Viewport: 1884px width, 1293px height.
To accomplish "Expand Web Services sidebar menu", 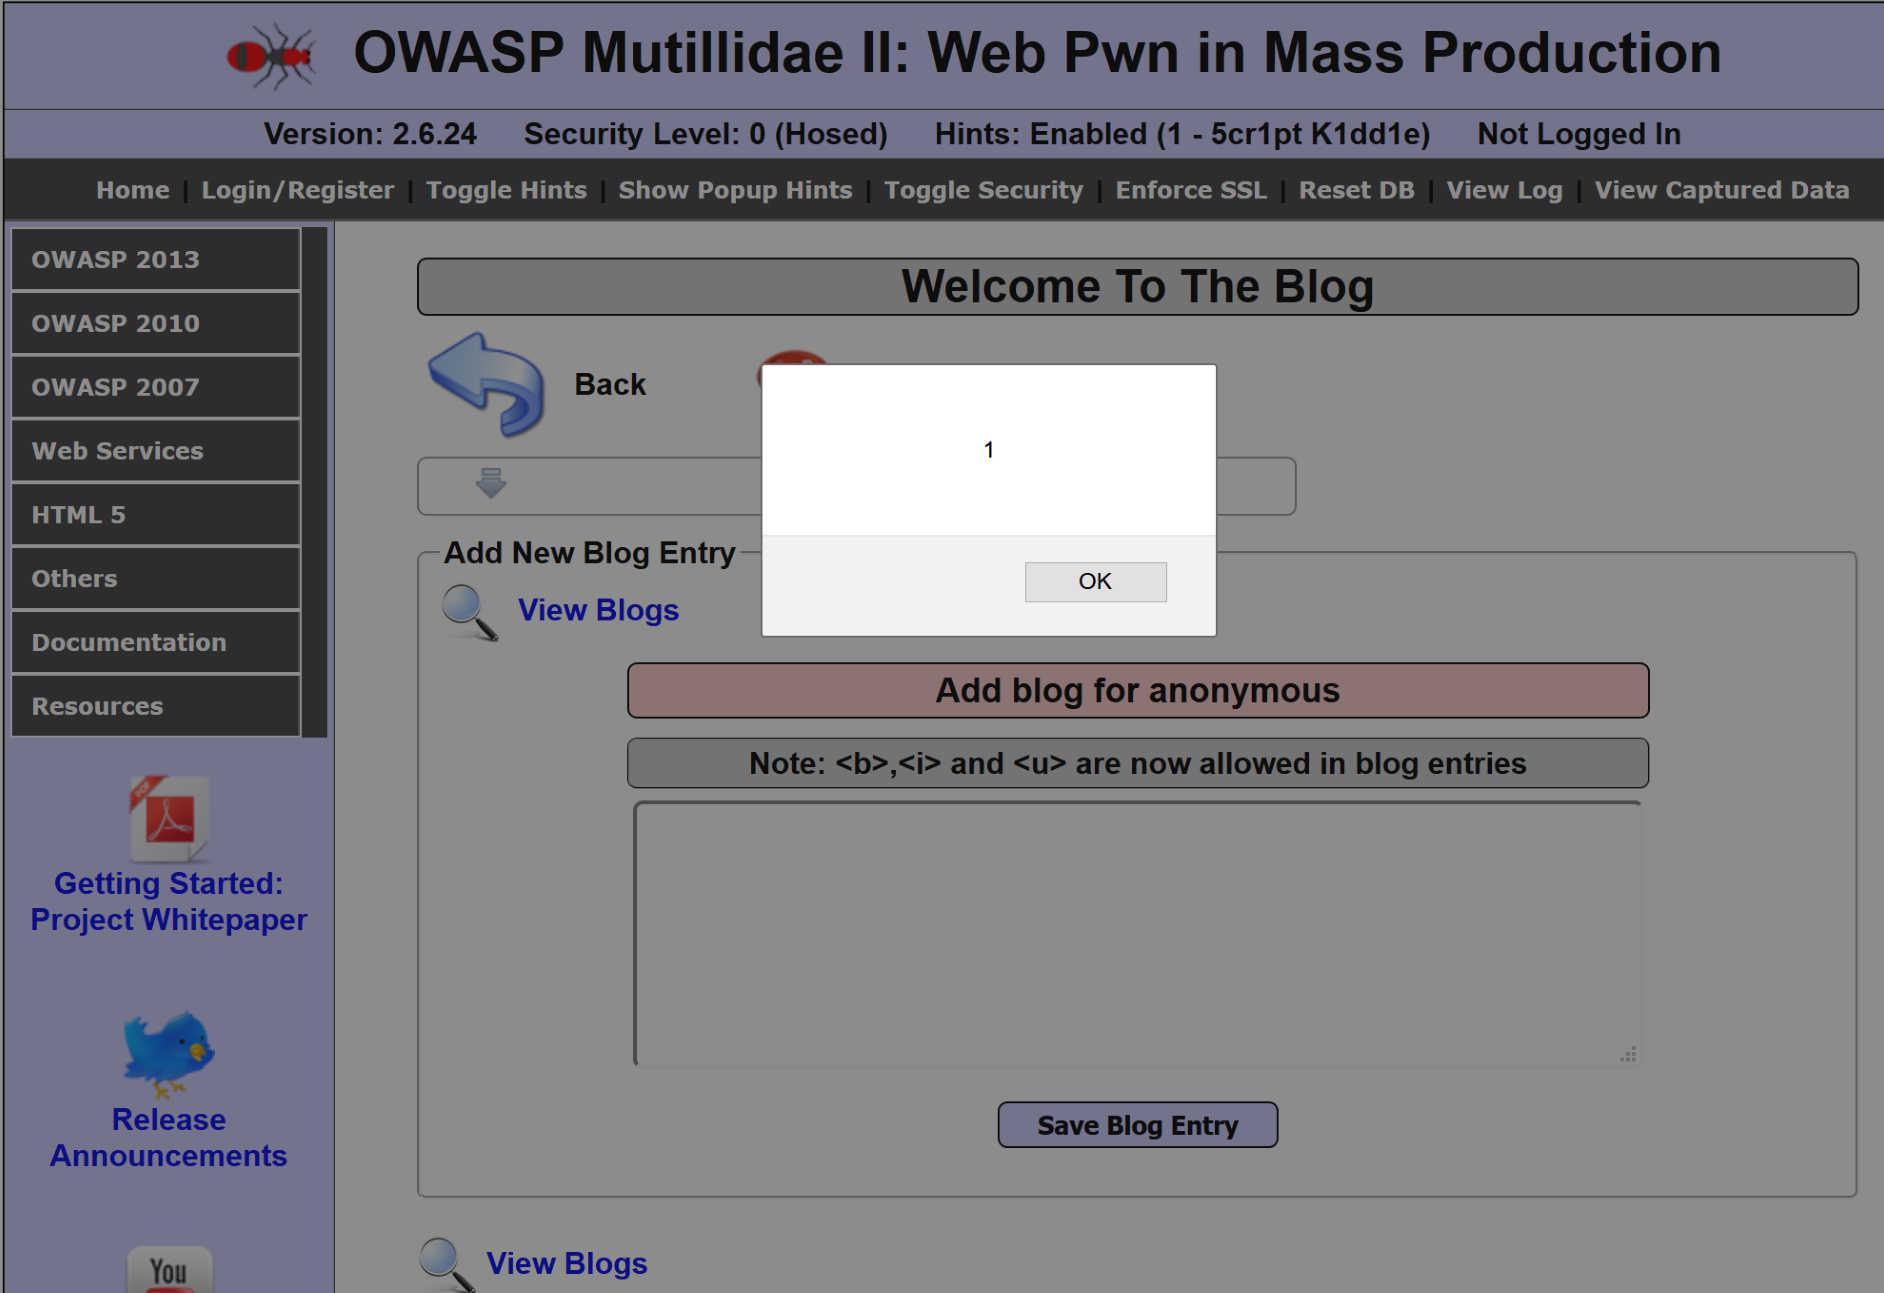I will (156, 451).
